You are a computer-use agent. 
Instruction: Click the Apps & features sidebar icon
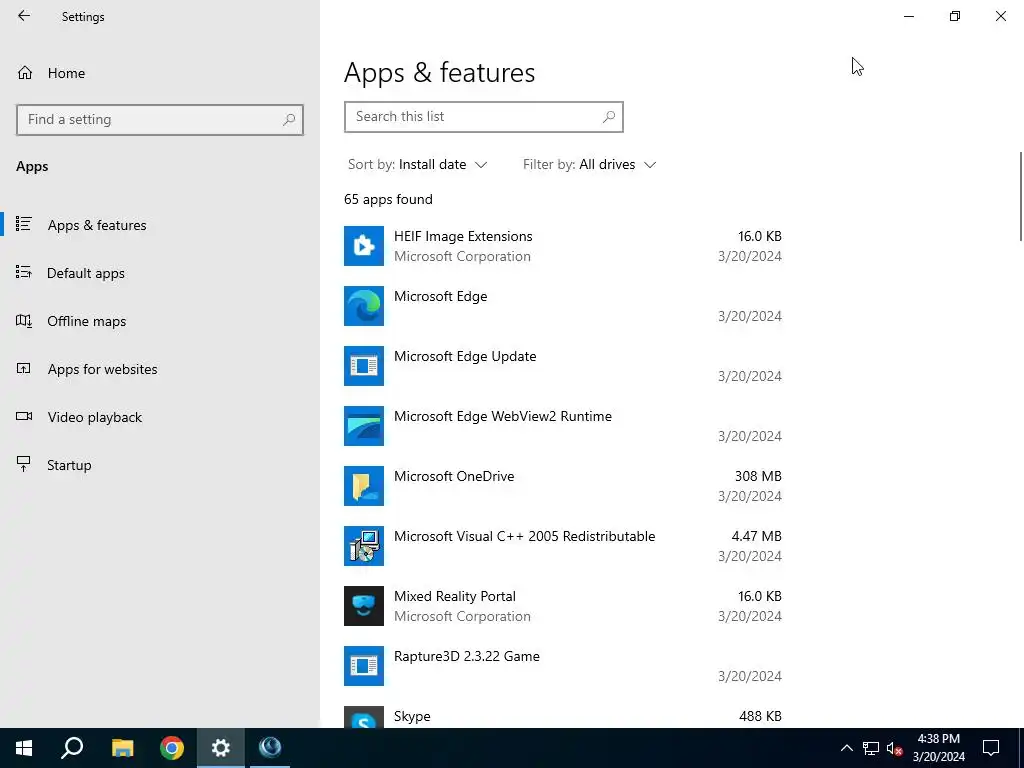[x=24, y=224]
